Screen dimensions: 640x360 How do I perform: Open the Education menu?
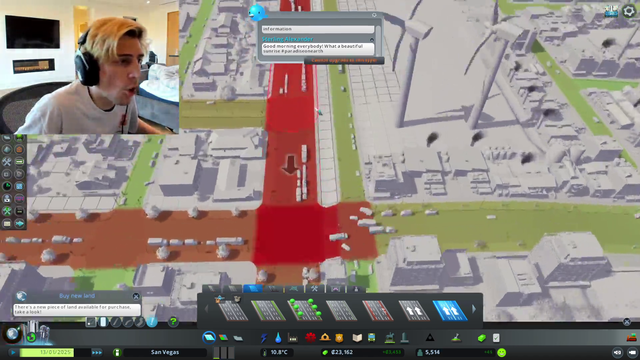pyautogui.click(x=357, y=338)
